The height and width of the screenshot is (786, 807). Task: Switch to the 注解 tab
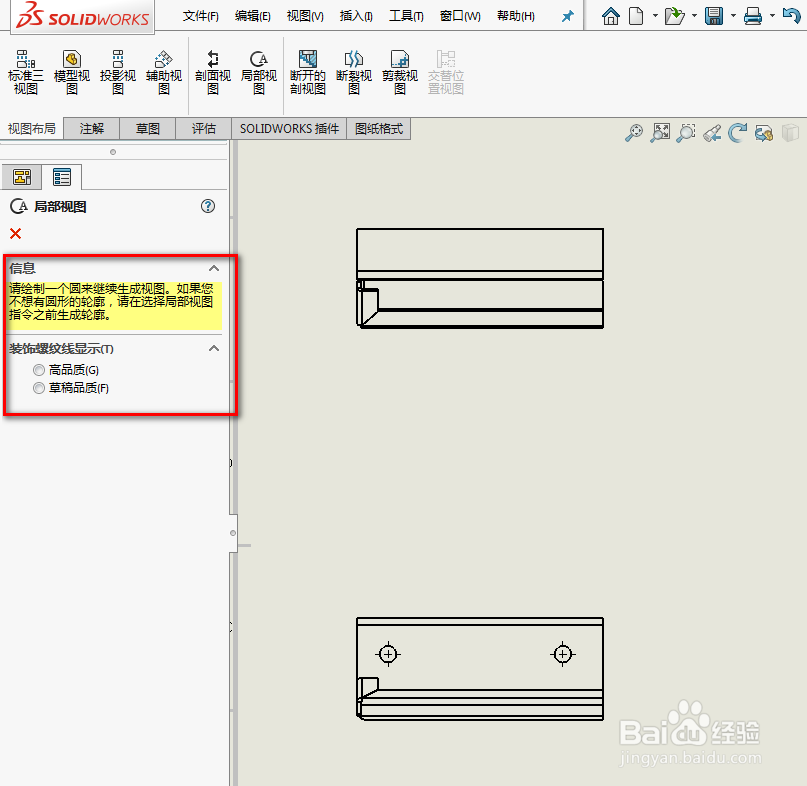coord(90,128)
